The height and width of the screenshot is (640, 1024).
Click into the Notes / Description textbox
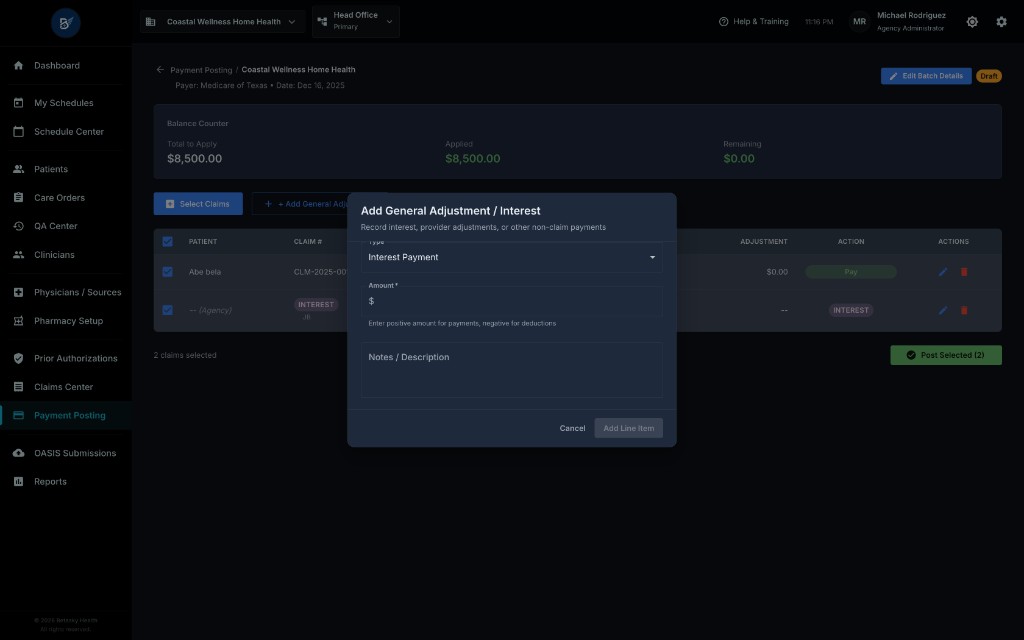511,370
